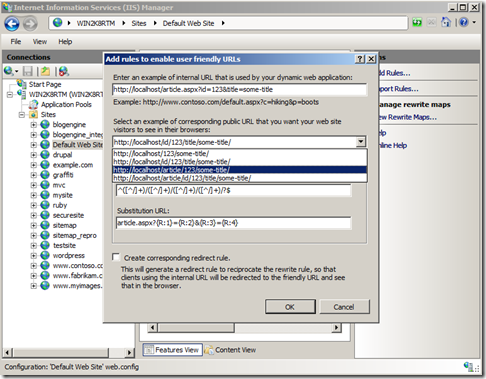Click the center pane scroll right arrow

pyautogui.click(x=336, y=328)
